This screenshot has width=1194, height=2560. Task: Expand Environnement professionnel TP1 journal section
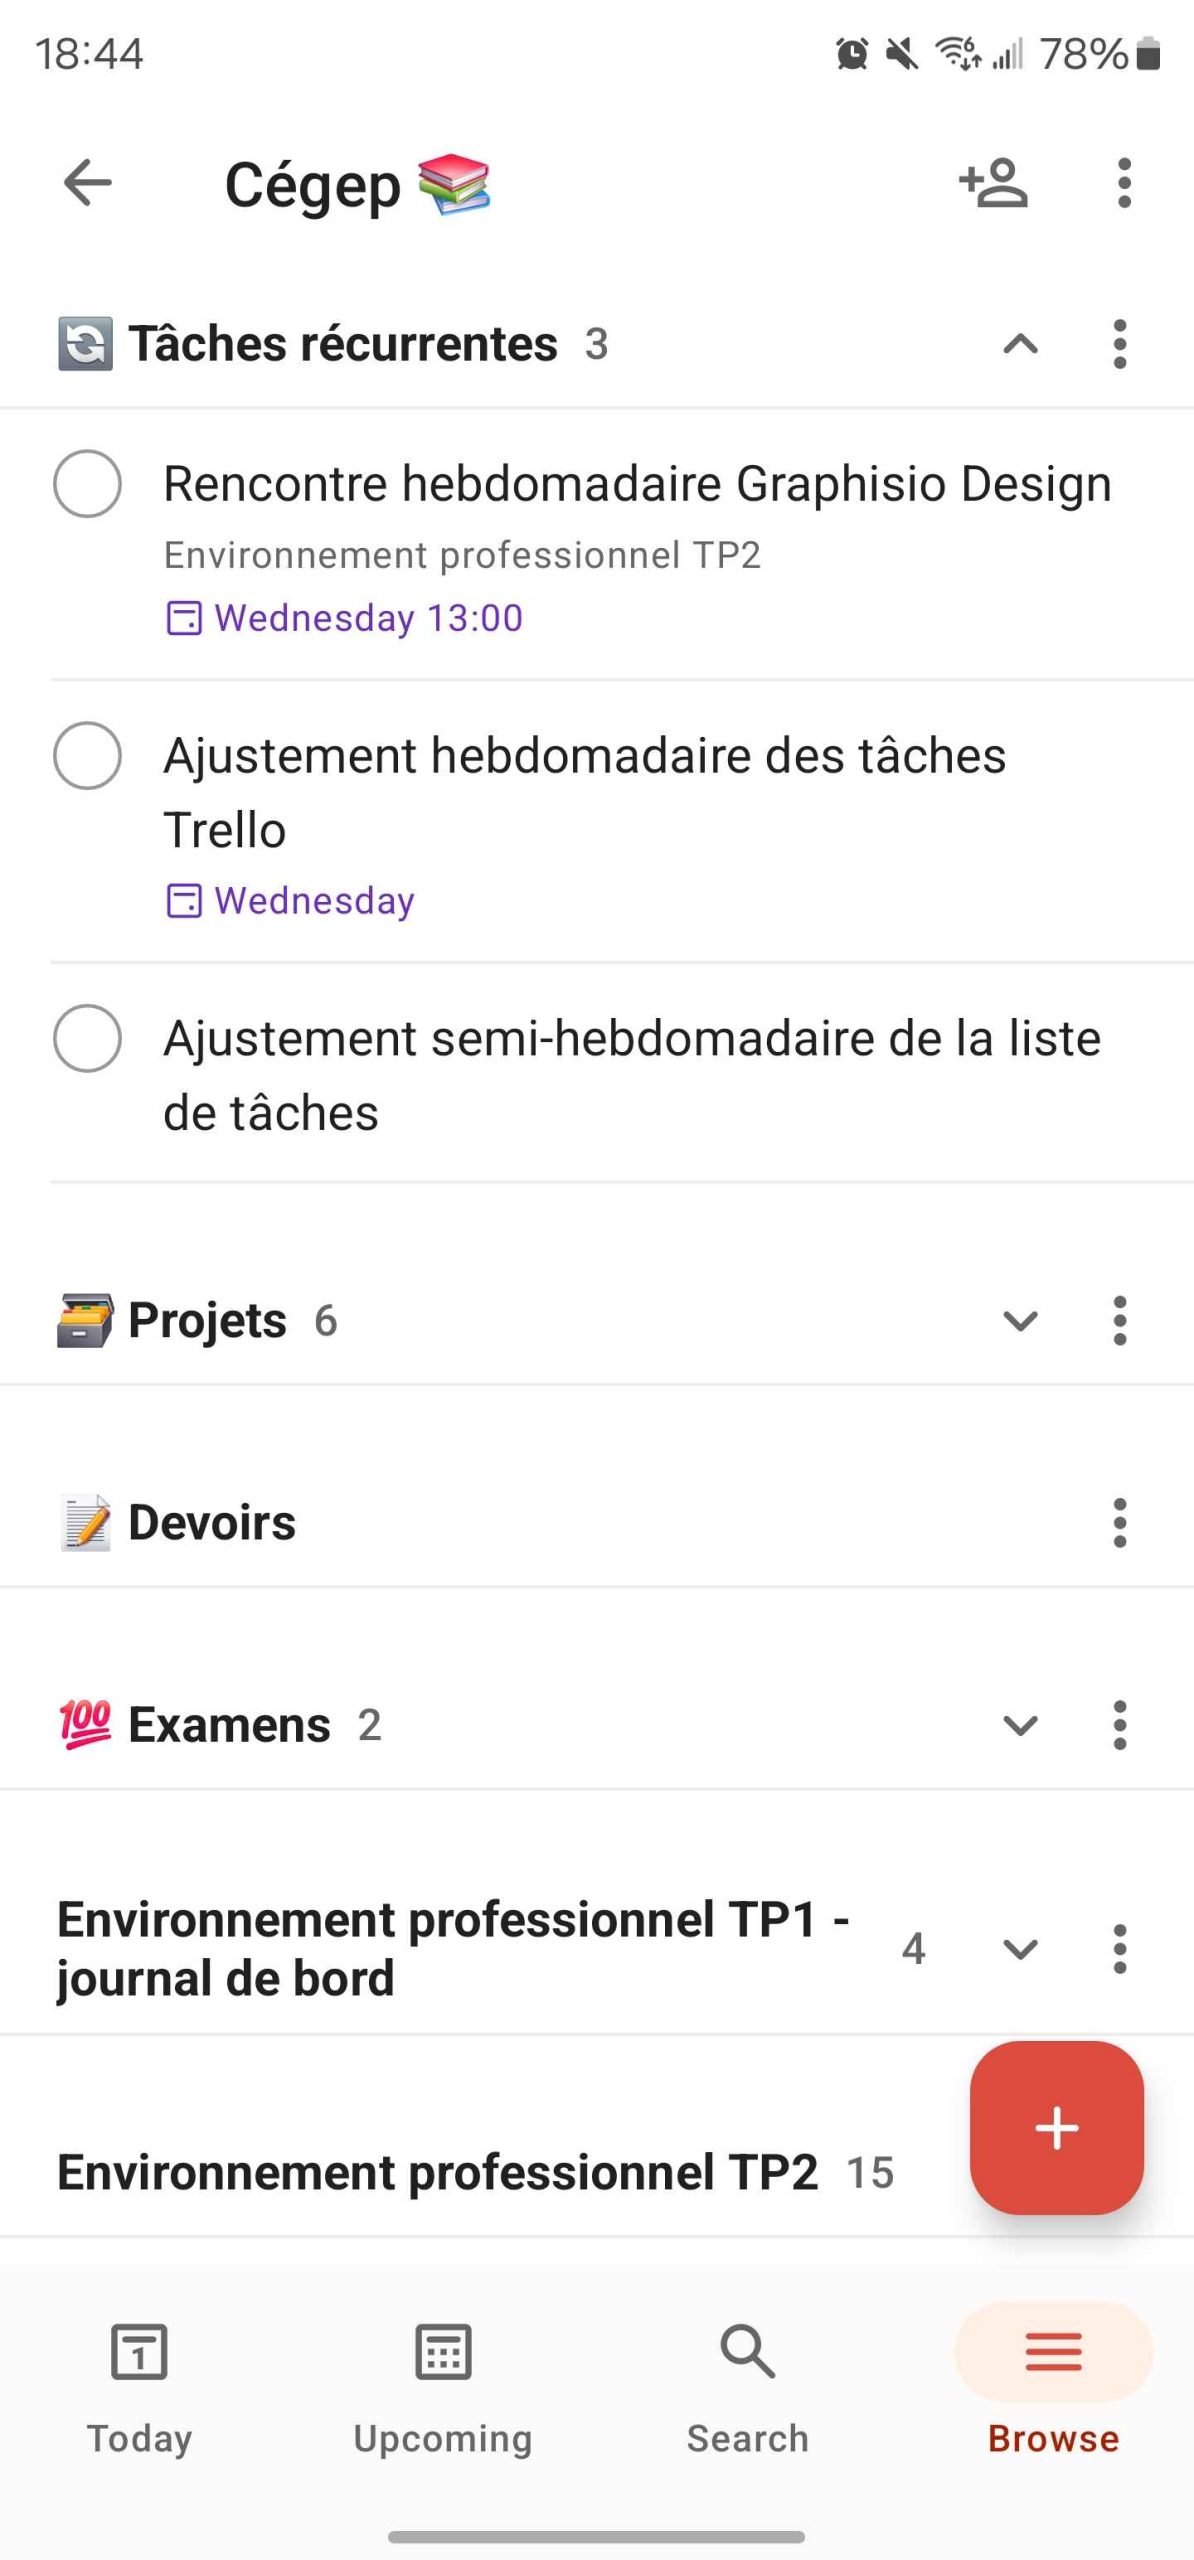[1020, 1949]
